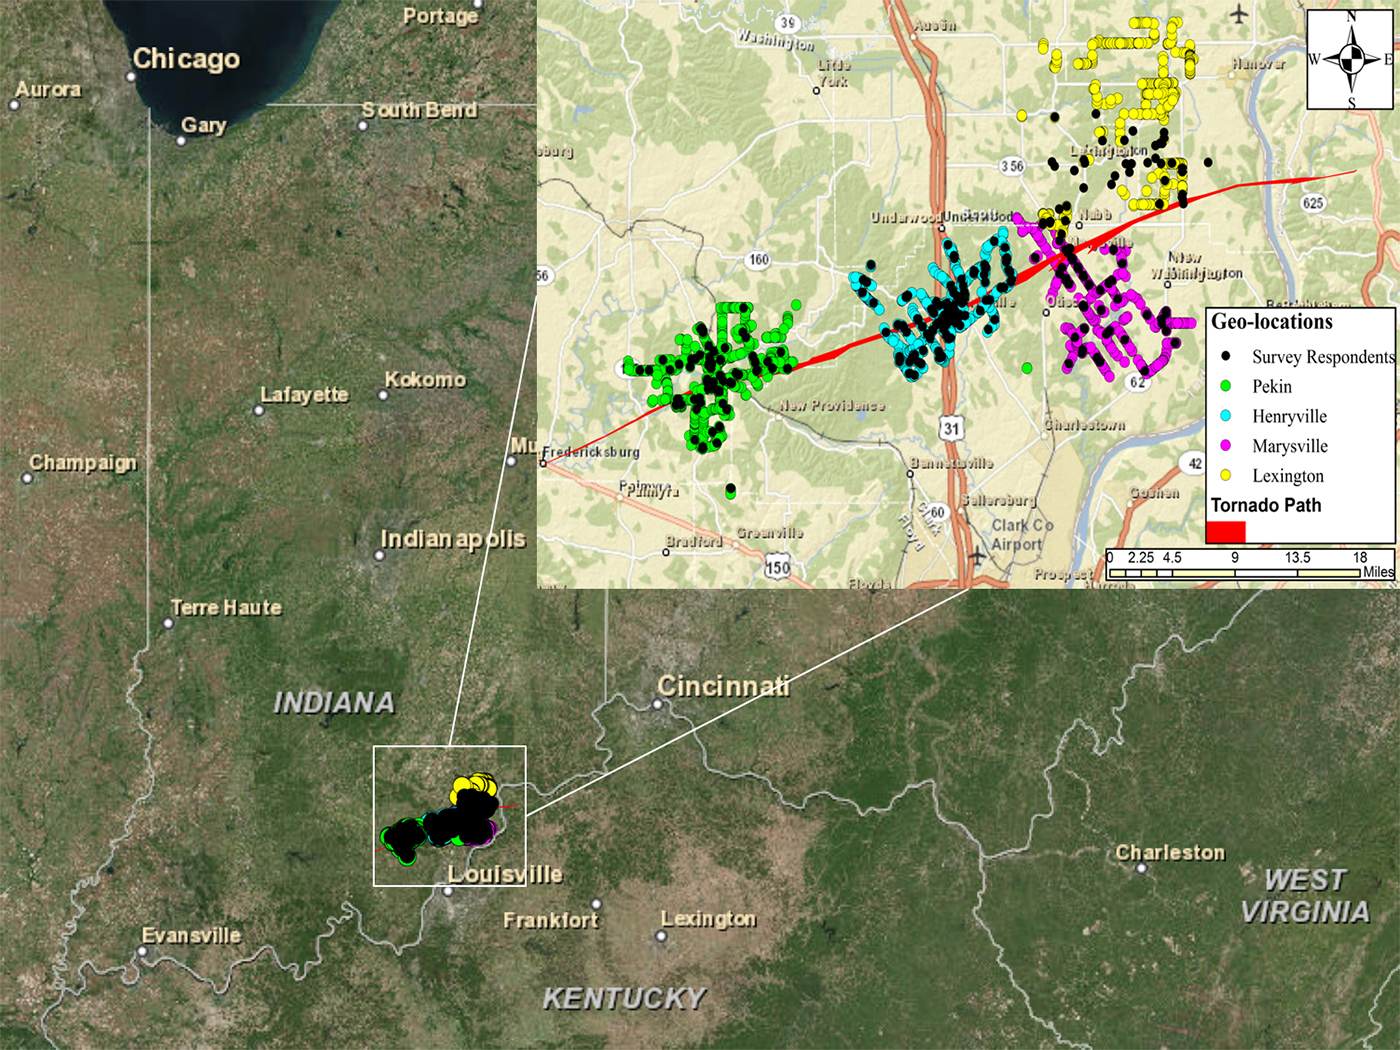
Task: Click the miles scale bar
Action: tap(1234, 573)
